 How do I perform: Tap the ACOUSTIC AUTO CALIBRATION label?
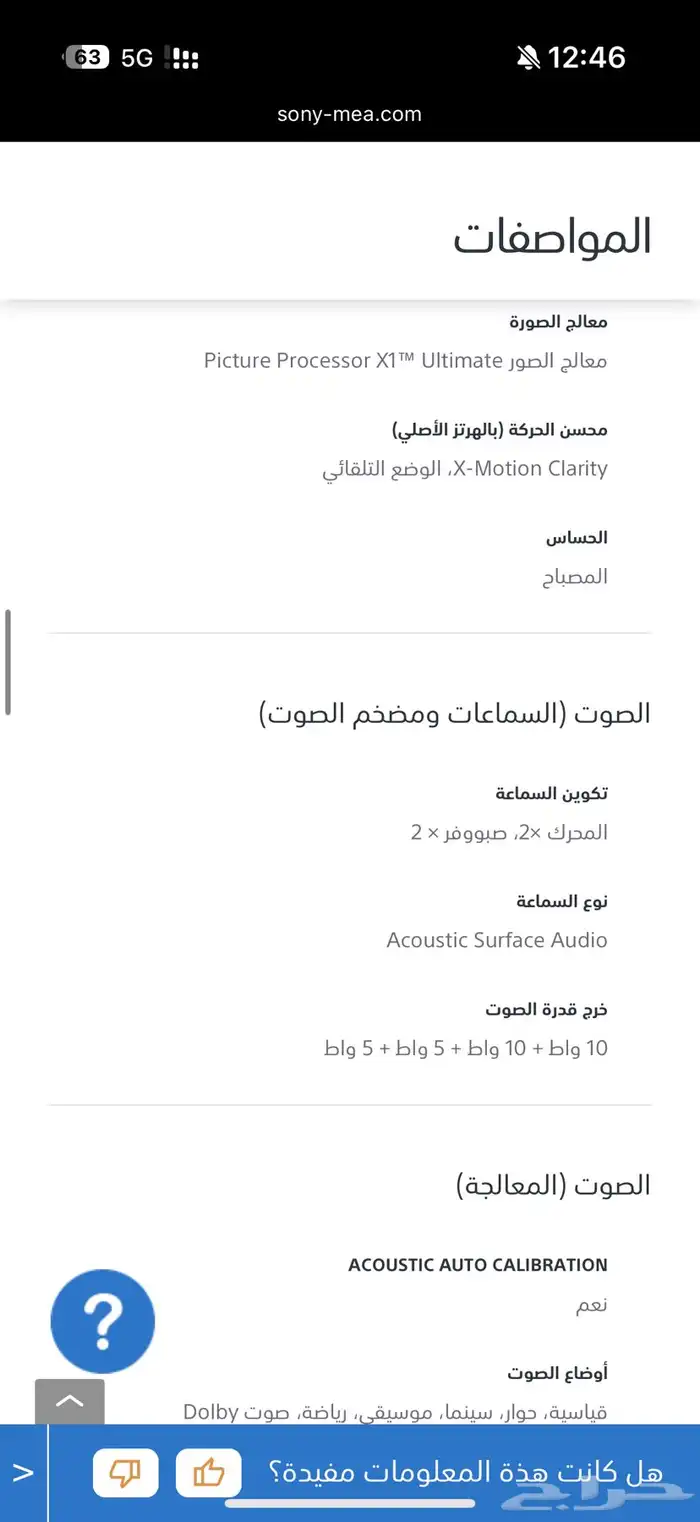[477, 1265]
